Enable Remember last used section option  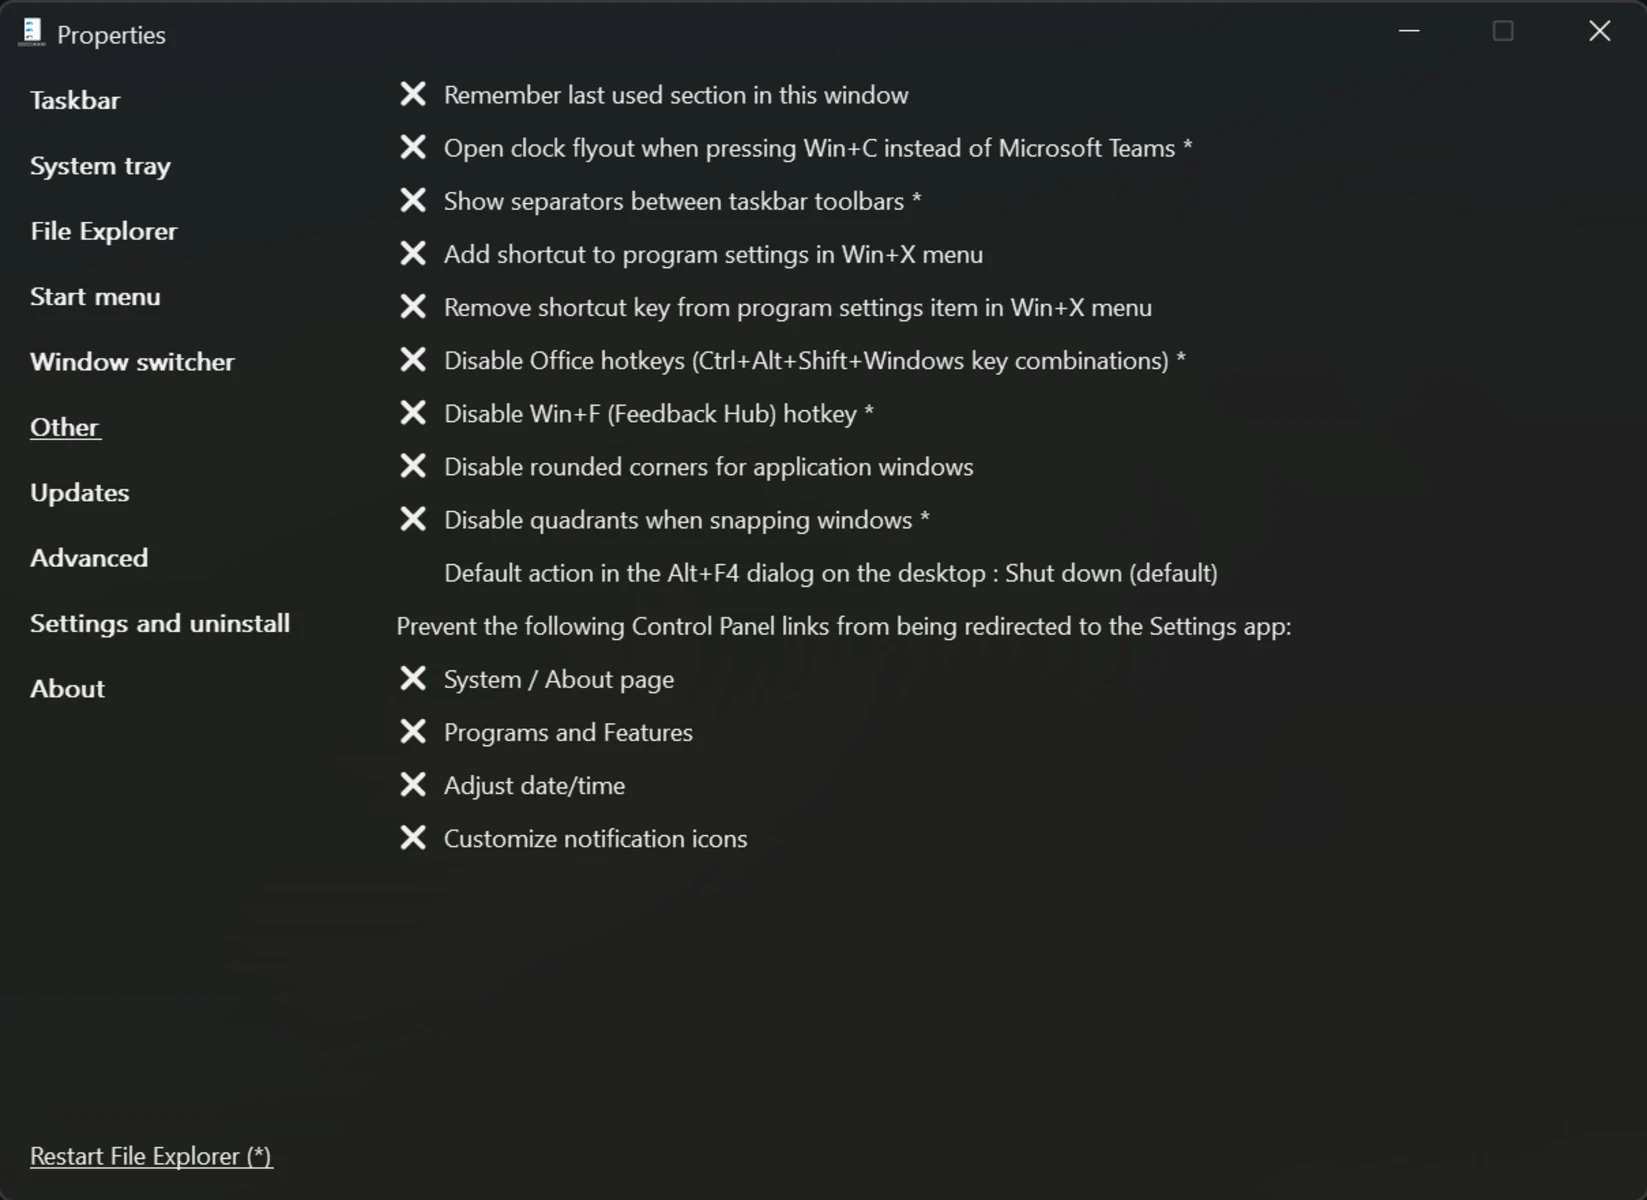click(x=653, y=95)
